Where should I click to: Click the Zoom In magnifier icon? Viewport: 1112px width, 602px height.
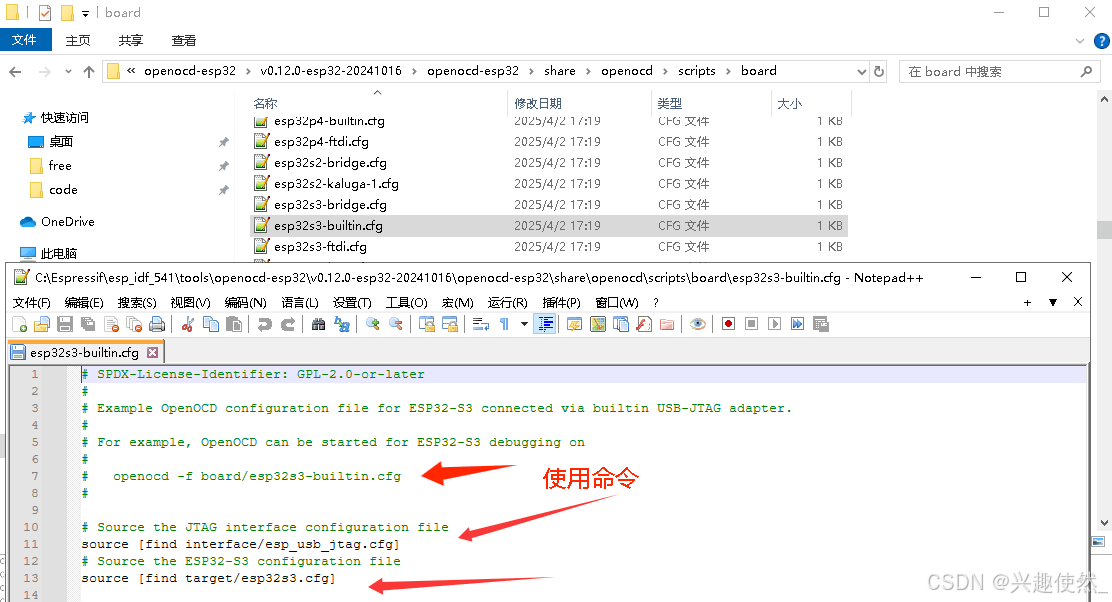[x=372, y=324]
